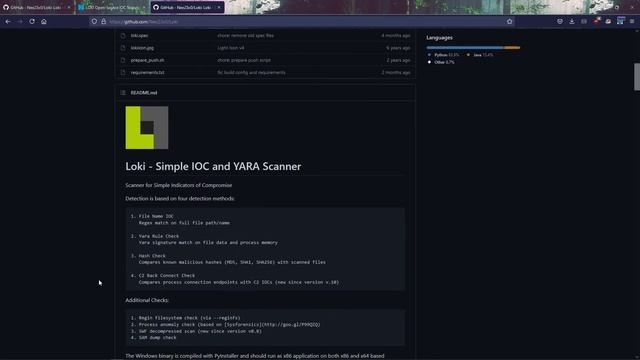The height and width of the screenshot is (360, 640).
Task: Click the page vertical scrollbar thumb
Action: point(637,76)
